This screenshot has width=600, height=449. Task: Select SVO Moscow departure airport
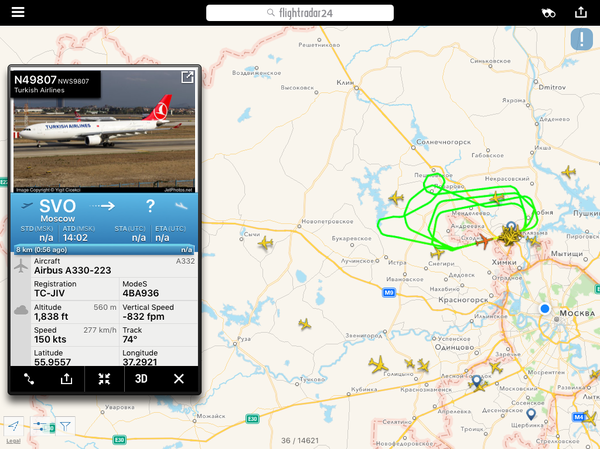pos(57,210)
